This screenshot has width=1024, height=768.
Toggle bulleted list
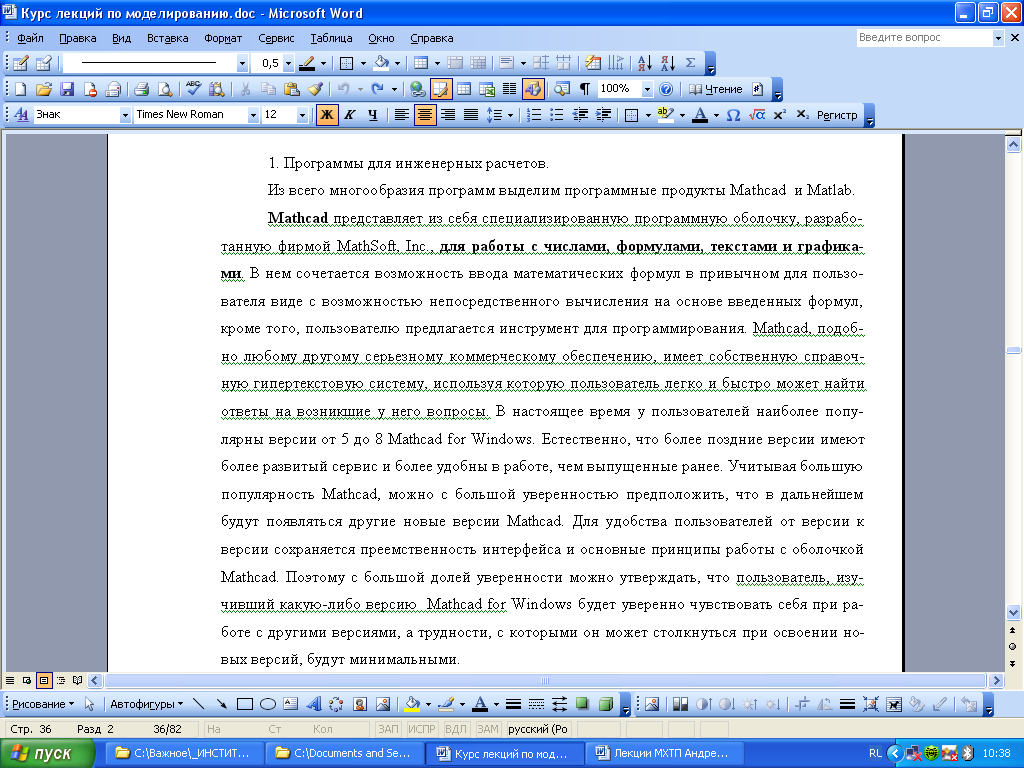pyautogui.click(x=557, y=115)
